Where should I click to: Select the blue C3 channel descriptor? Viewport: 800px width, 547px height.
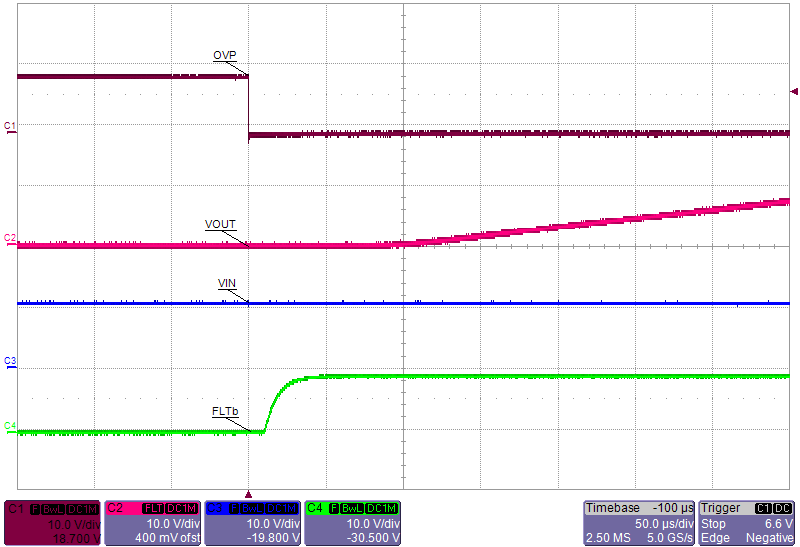pyautogui.click(x=252, y=523)
